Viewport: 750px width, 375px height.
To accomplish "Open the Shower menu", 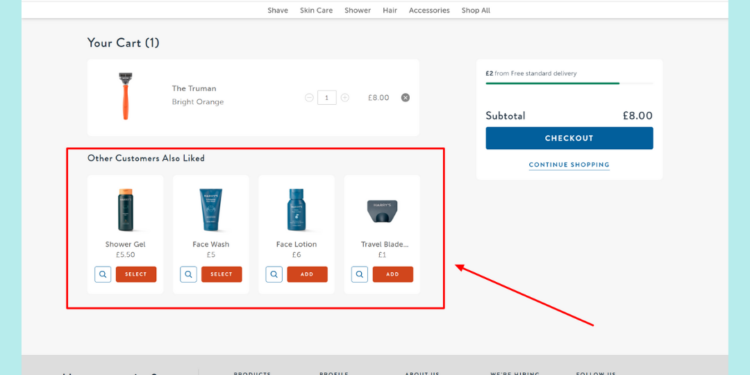I will click(x=357, y=11).
